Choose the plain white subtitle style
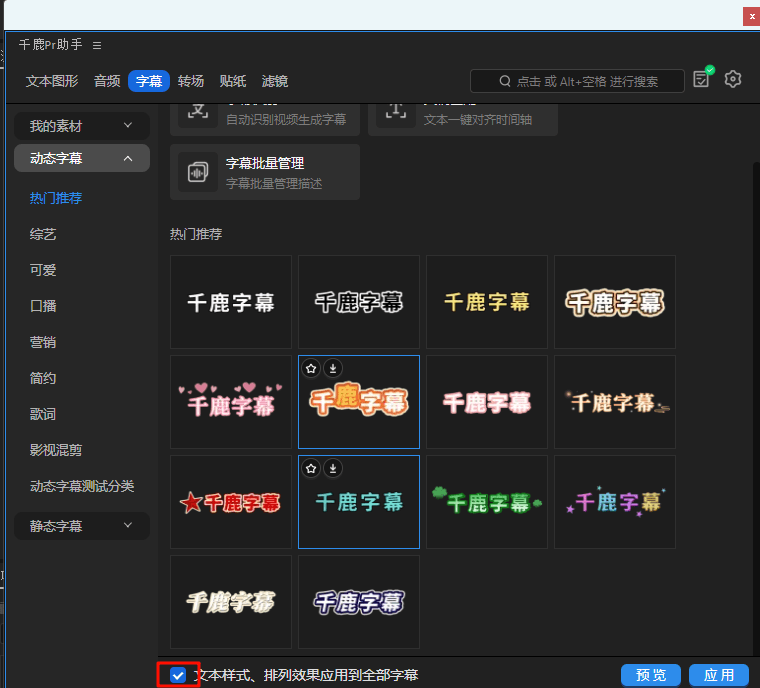 coord(231,302)
